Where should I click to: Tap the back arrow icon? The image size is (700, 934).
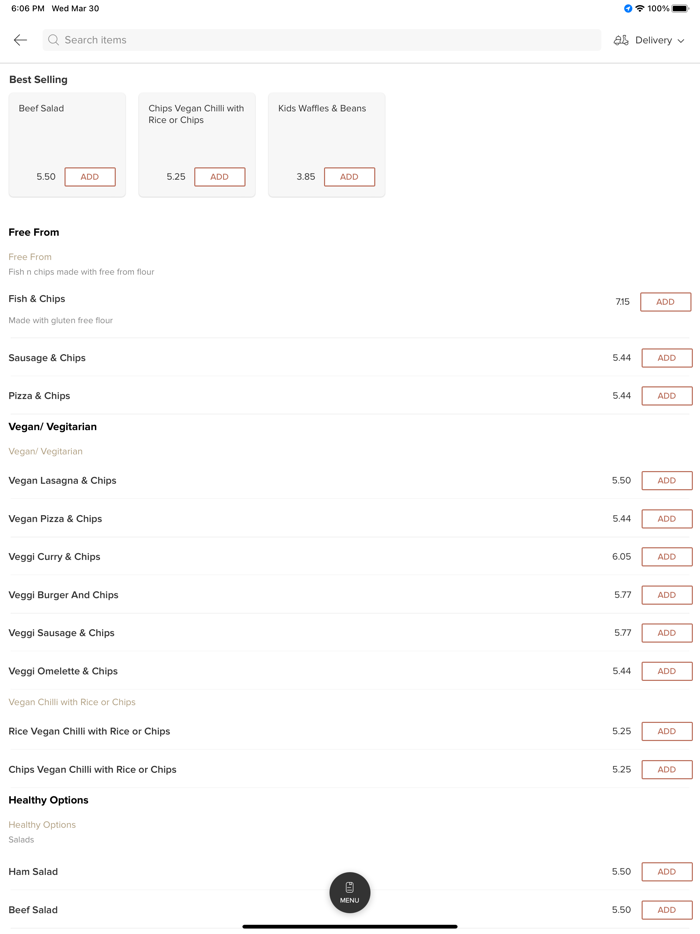point(20,40)
